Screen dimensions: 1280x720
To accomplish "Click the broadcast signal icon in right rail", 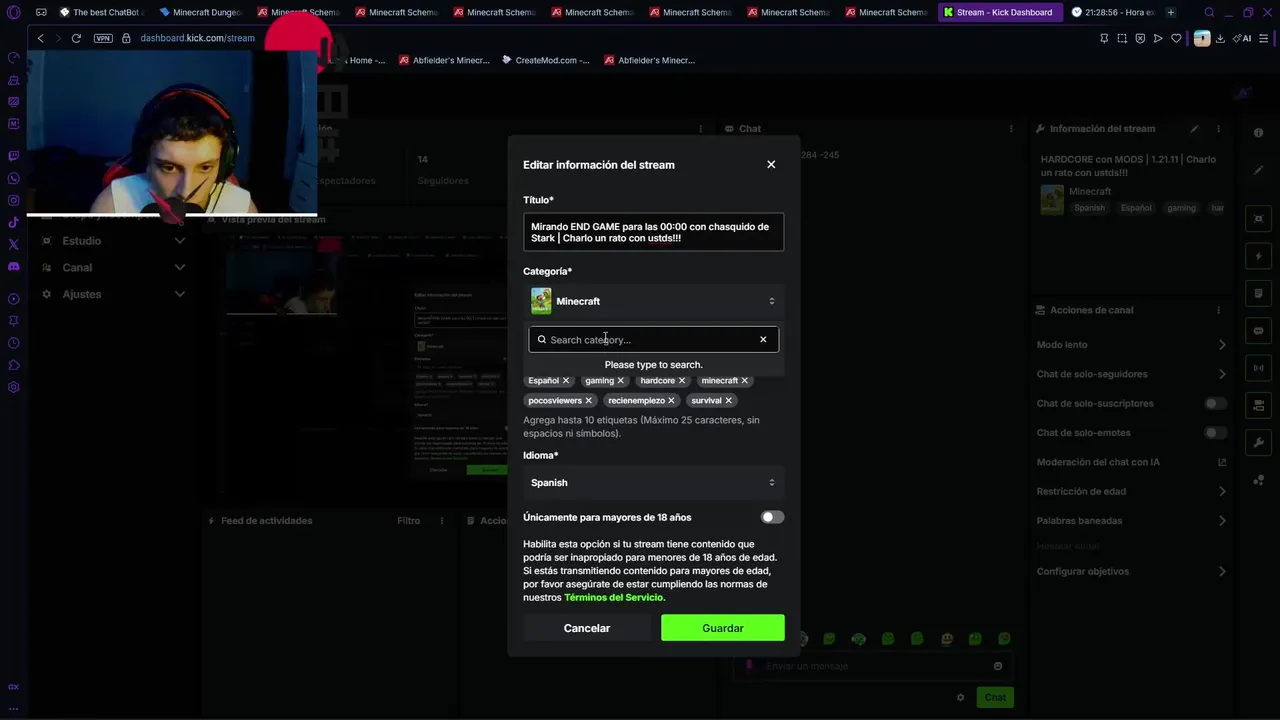I will 1258,368.
